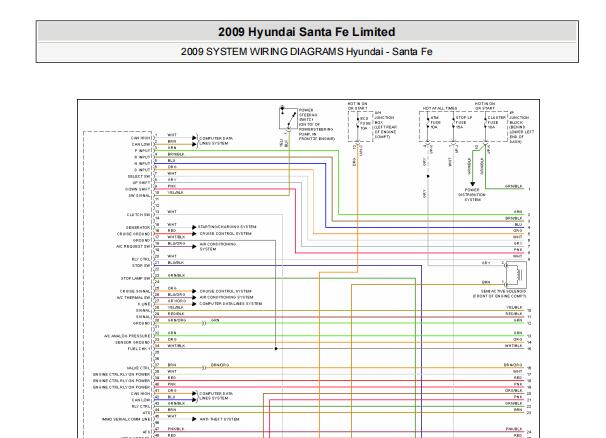Click the downward arrow above POWER DISTRIBUTION SYSTEM
Viewport: 606px width, 438px height.
pyautogui.click(x=472, y=184)
